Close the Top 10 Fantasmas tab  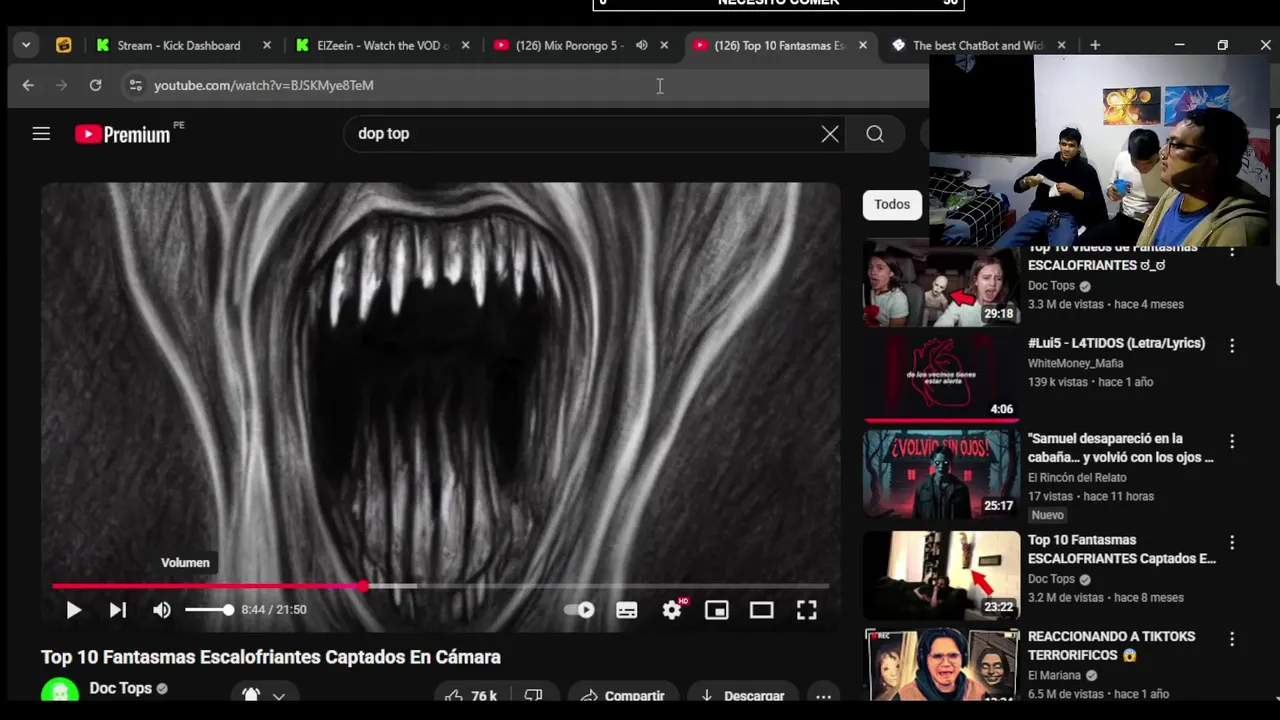click(x=863, y=45)
